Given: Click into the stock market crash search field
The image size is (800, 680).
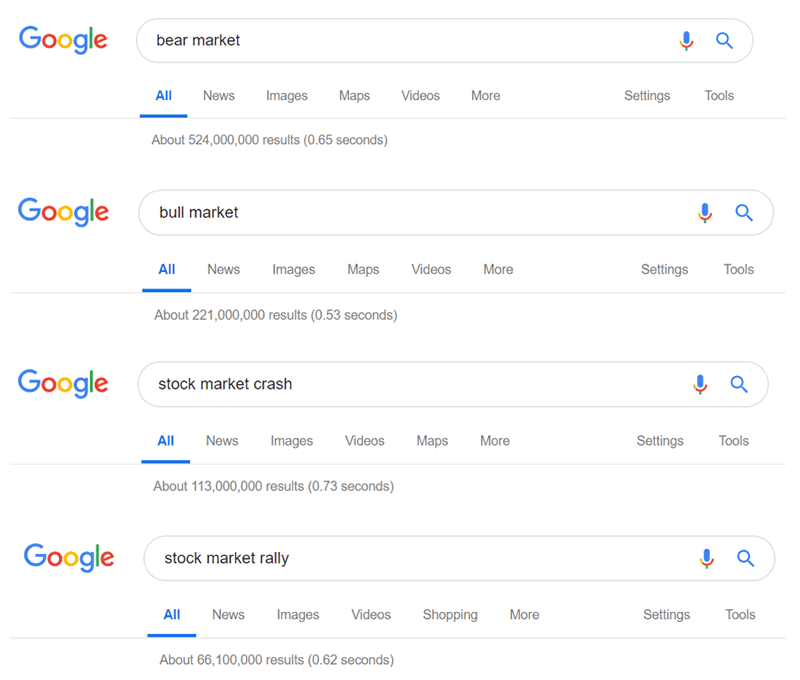Looking at the screenshot, I should (x=400, y=384).
